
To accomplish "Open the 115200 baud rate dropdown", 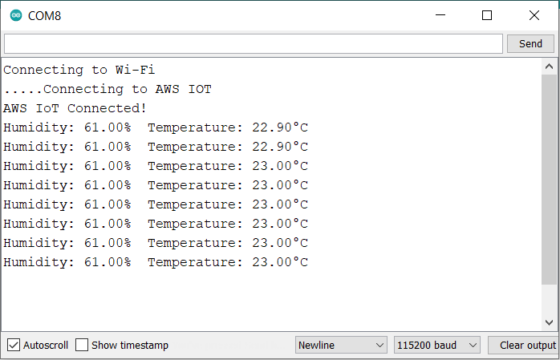I will coord(437,345).
